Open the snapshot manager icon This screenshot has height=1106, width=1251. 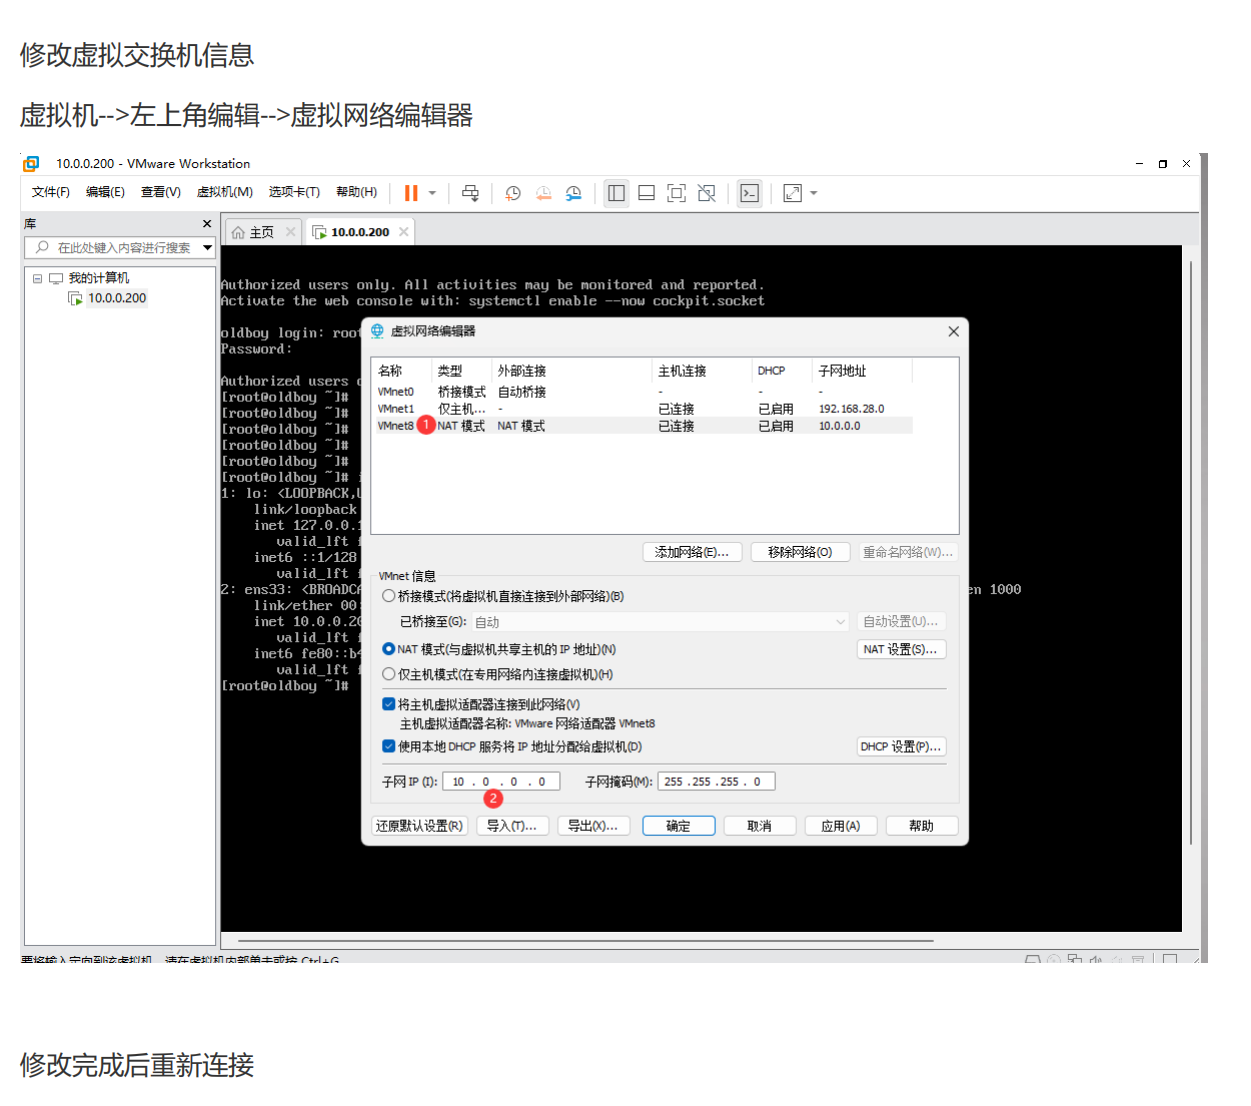tap(574, 193)
